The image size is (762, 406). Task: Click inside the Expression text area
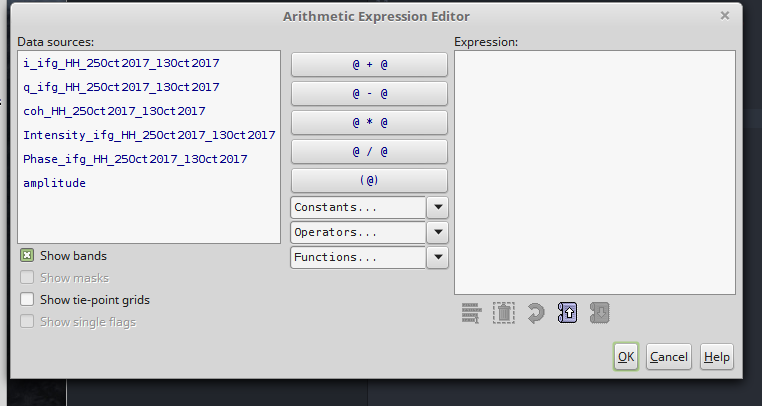595,173
